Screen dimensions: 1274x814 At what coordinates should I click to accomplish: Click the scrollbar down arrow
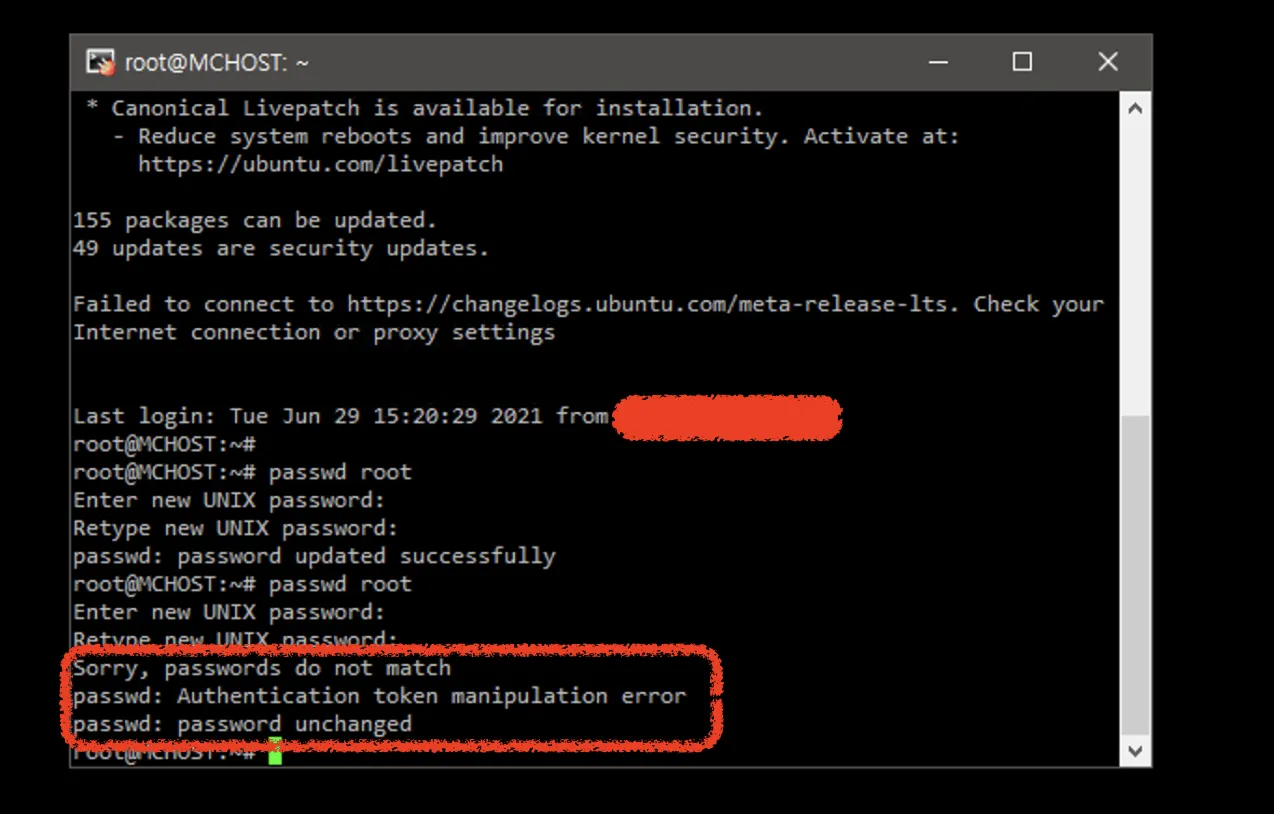coord(1135,750)
